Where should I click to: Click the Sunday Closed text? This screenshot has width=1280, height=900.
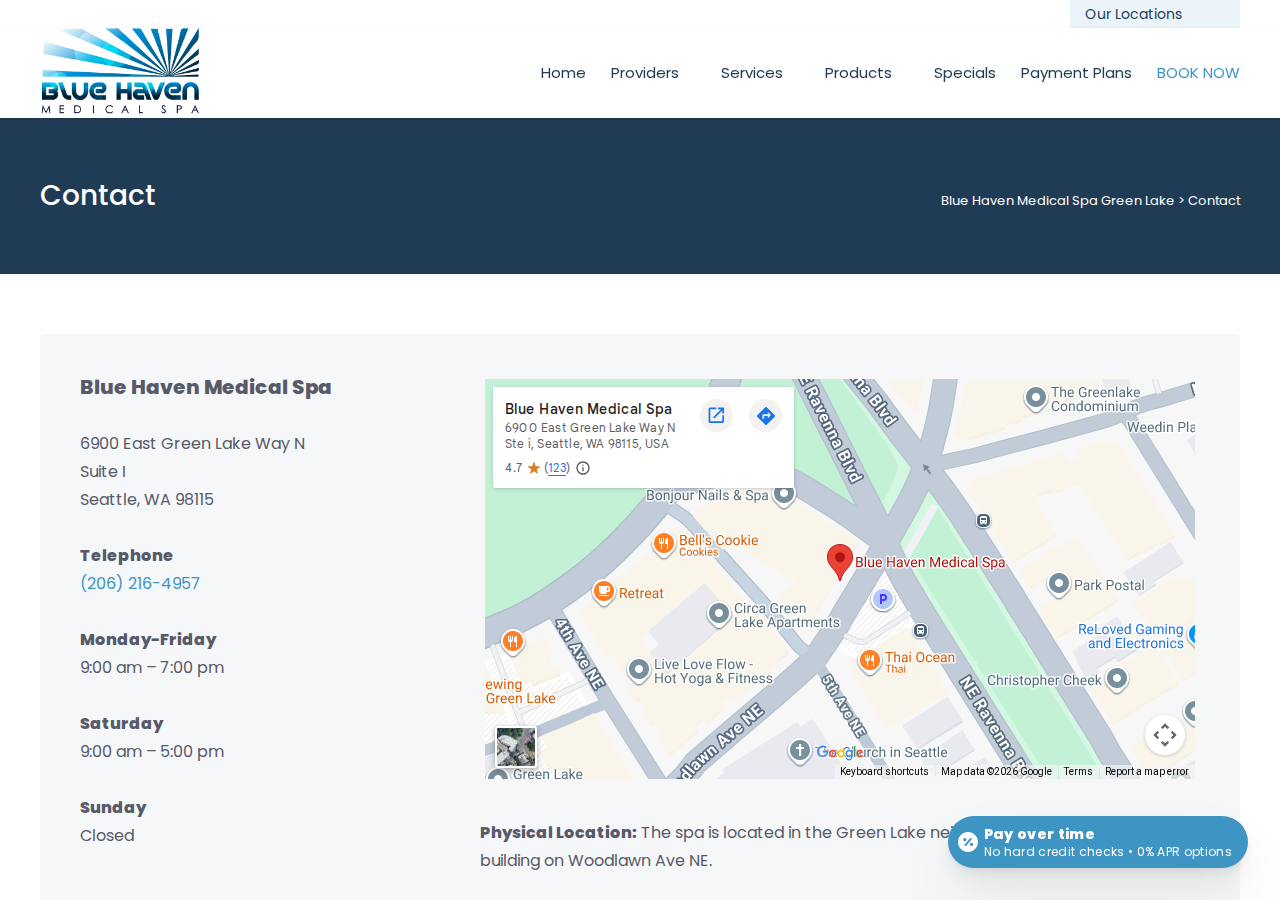(x=107, y=835)
